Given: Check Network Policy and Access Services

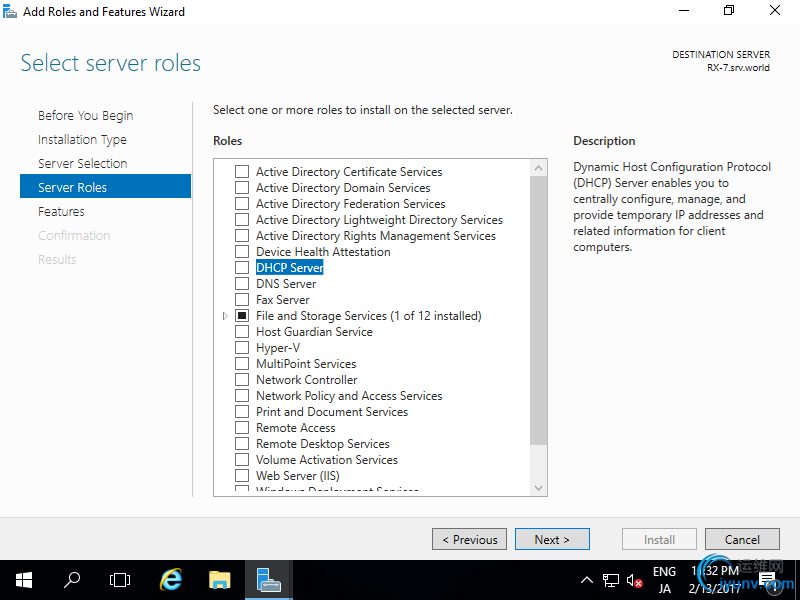Looking at the screenshot, I should pos(242,395).
